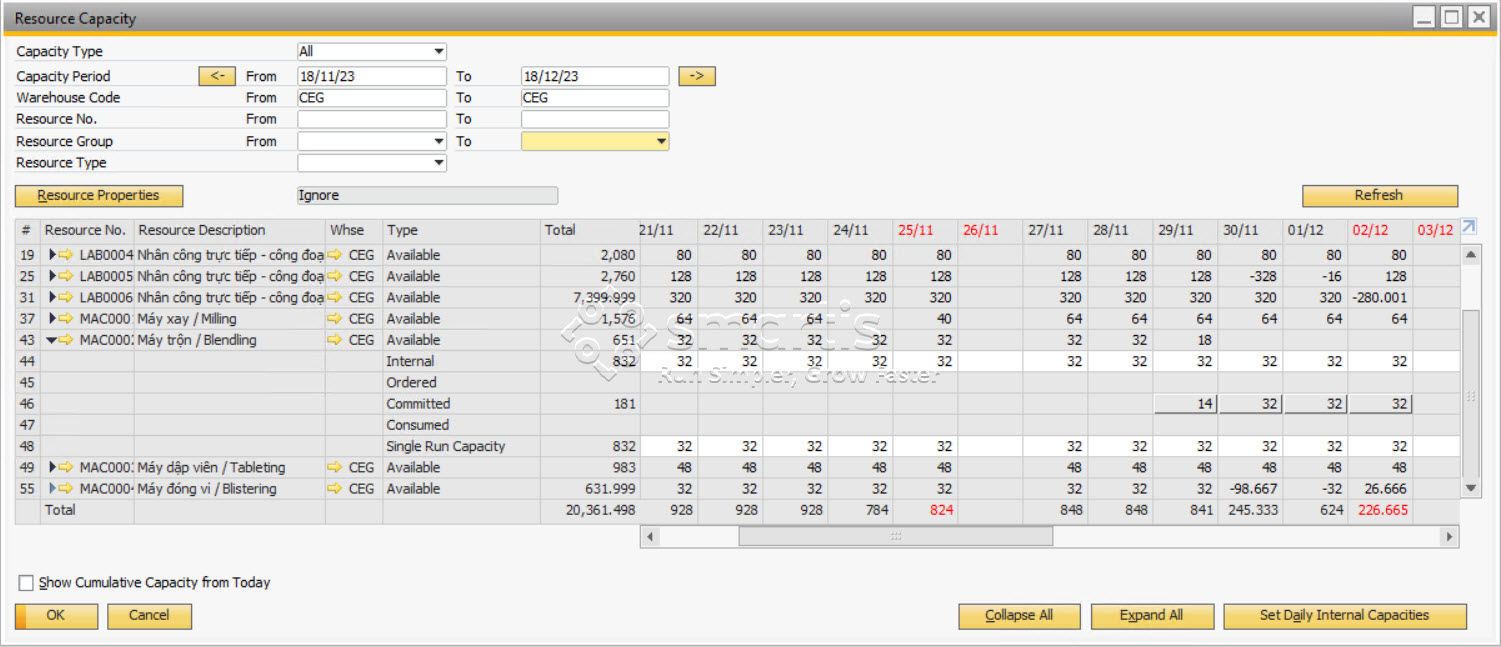Open Set Daily Internal Capacities
The height and width of the screenshot is (647, 1501).
click(x=1344, y=616)
